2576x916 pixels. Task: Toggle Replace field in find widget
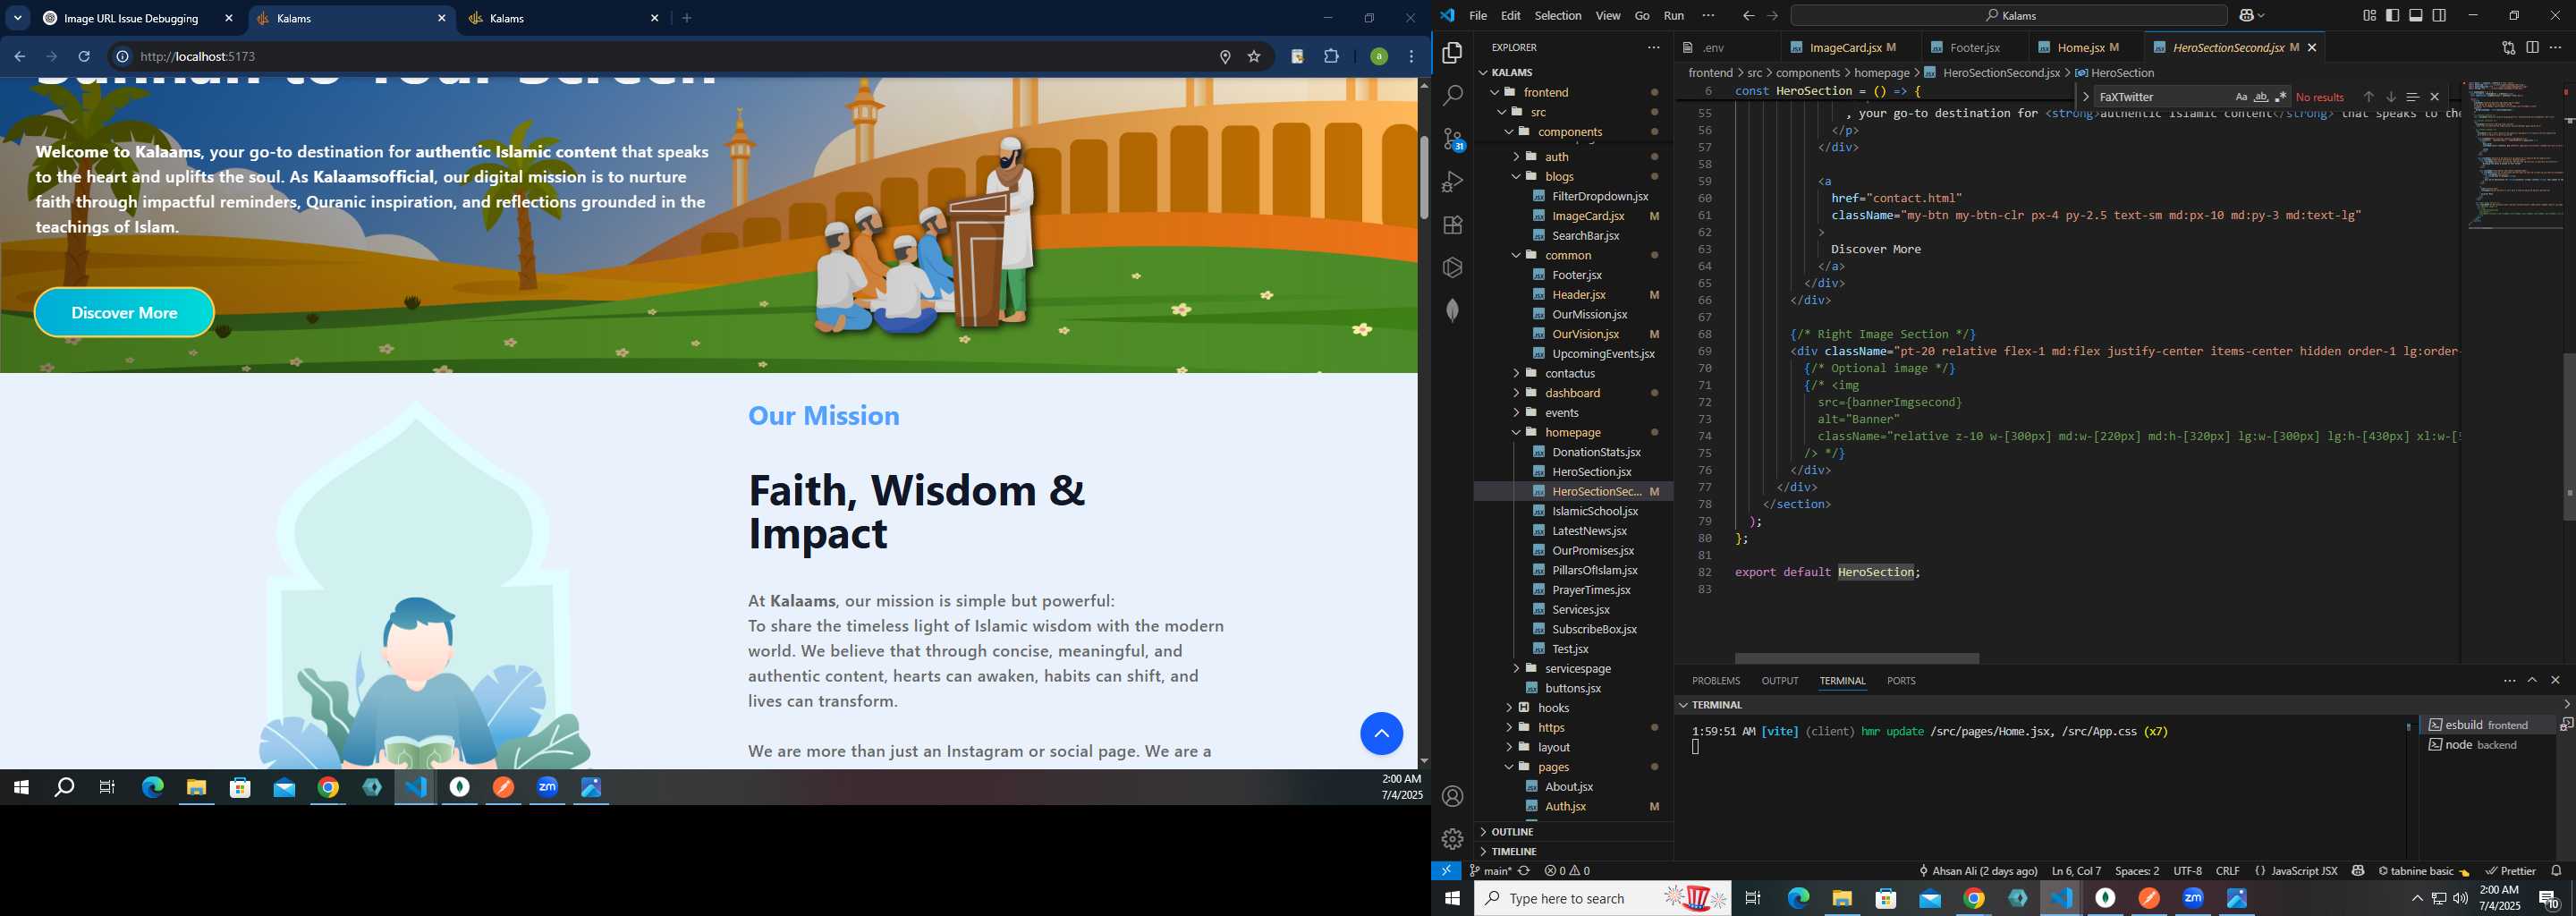pos(2085,97)
